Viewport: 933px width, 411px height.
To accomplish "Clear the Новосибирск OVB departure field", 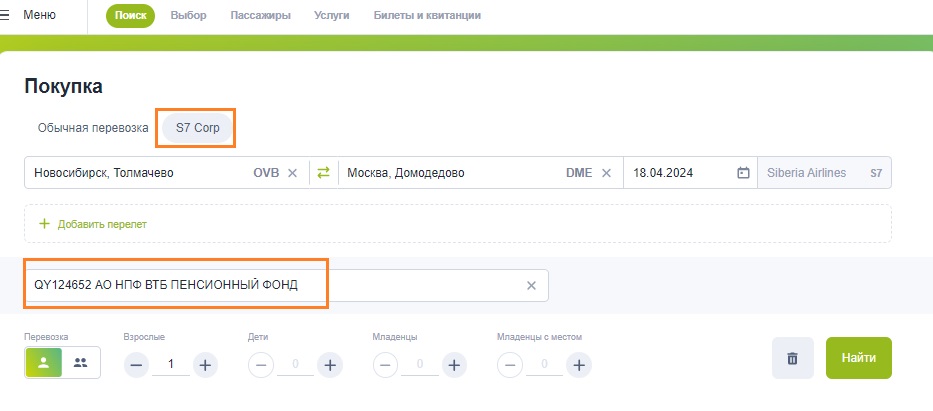I will click(292, 173).
